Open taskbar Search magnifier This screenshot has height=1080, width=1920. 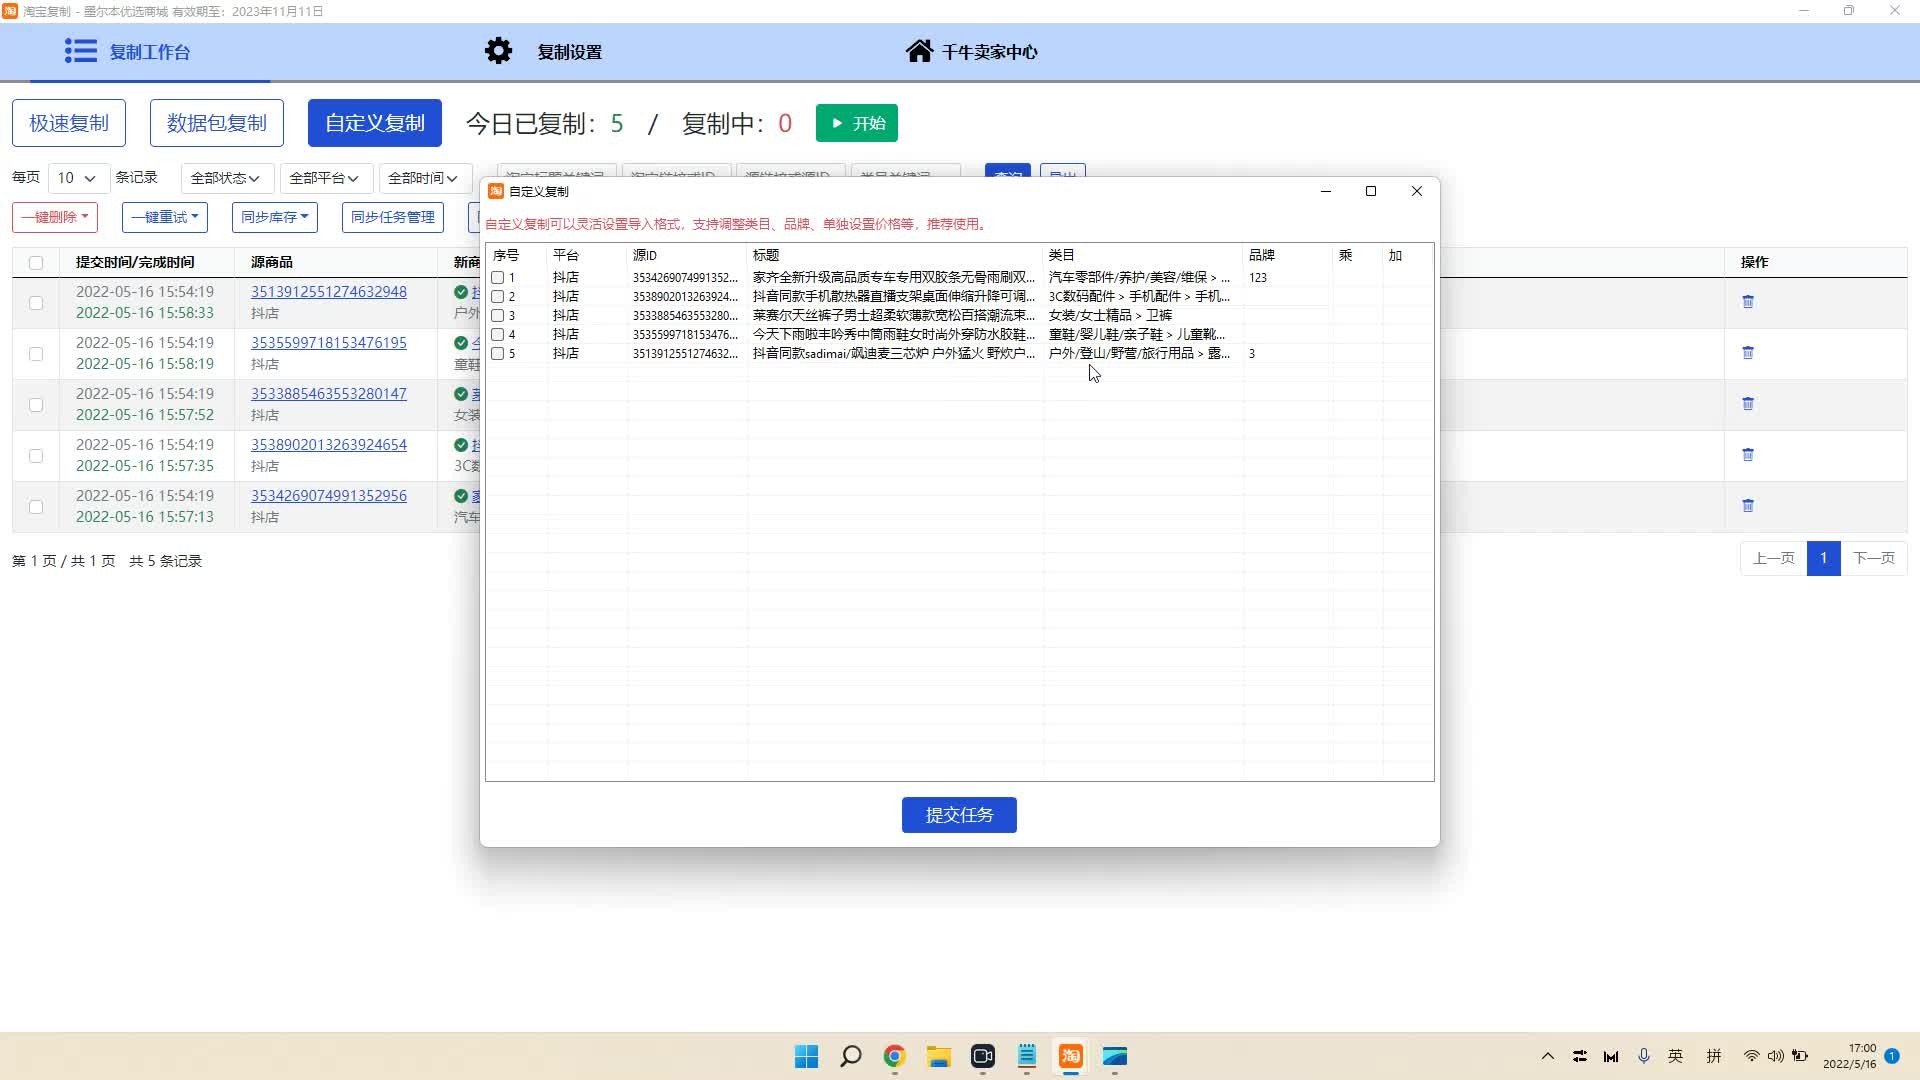[851, 1056]
